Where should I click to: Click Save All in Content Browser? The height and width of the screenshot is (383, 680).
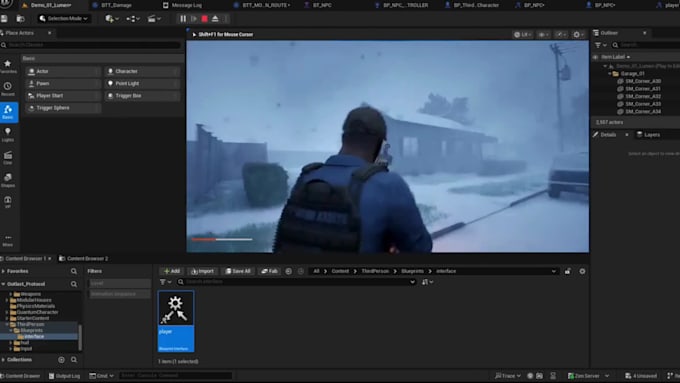(x=238, y=271)
